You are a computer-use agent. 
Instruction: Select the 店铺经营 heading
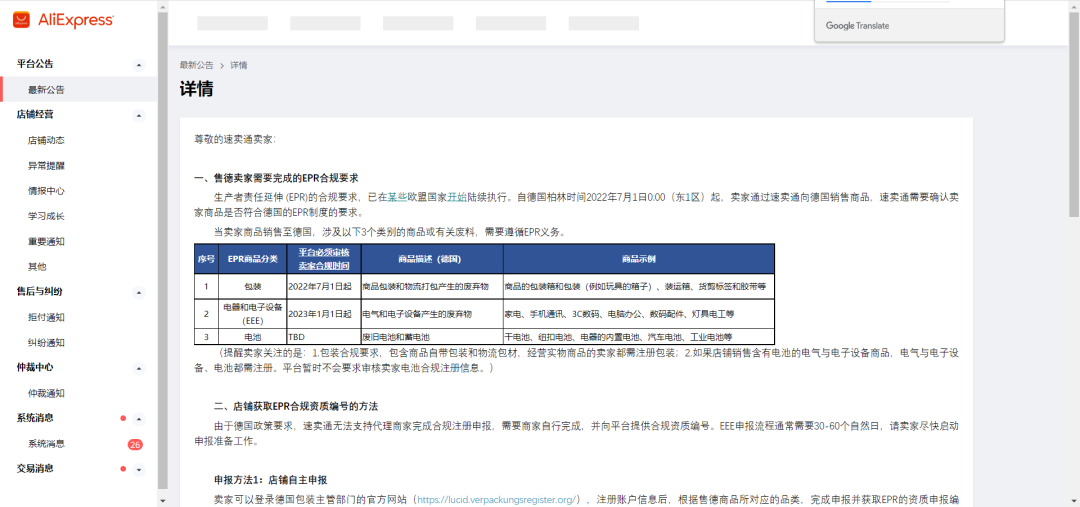coord(35,114)
